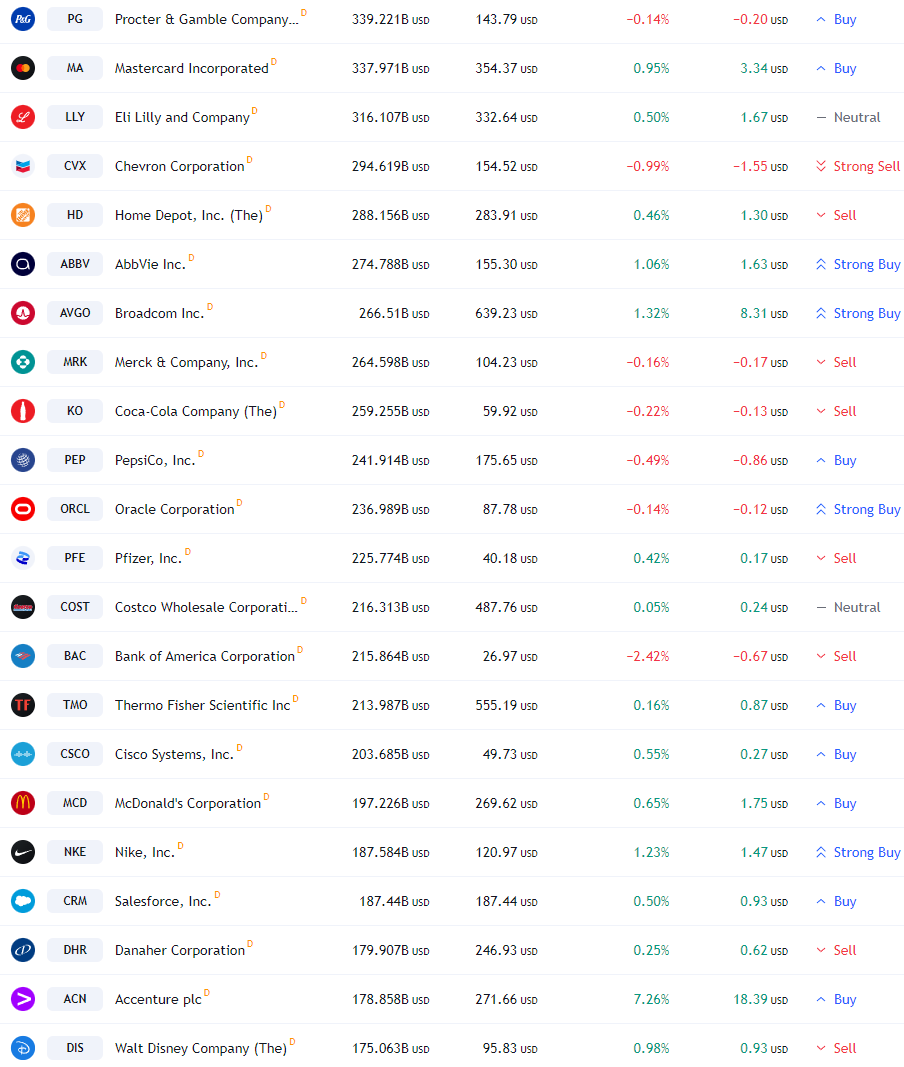Open Mastercard Incorporated company name

coord(191,69)
